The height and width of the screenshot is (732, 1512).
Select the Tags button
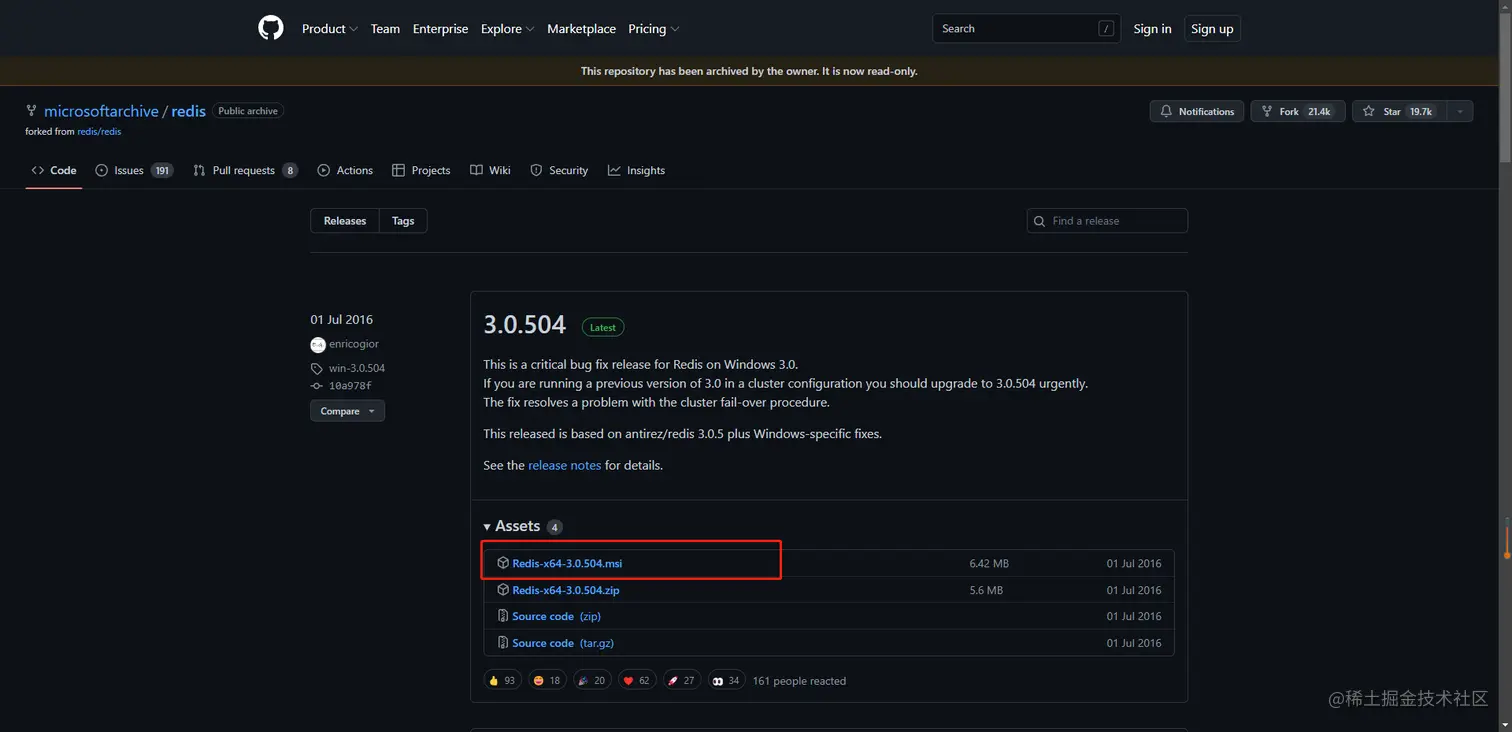(x=403, y=221)
